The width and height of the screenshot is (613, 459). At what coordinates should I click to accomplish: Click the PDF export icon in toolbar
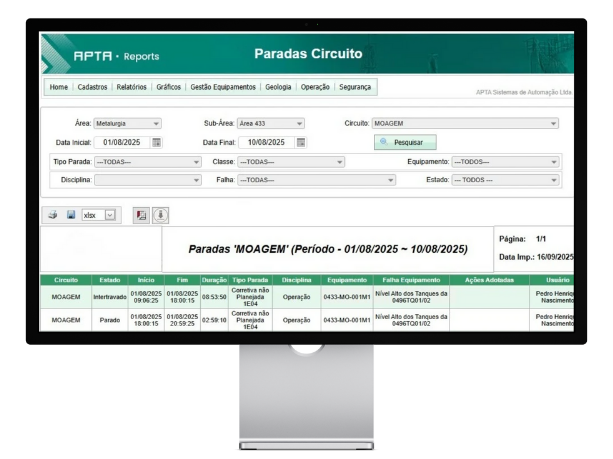click(x=140, y=215)
